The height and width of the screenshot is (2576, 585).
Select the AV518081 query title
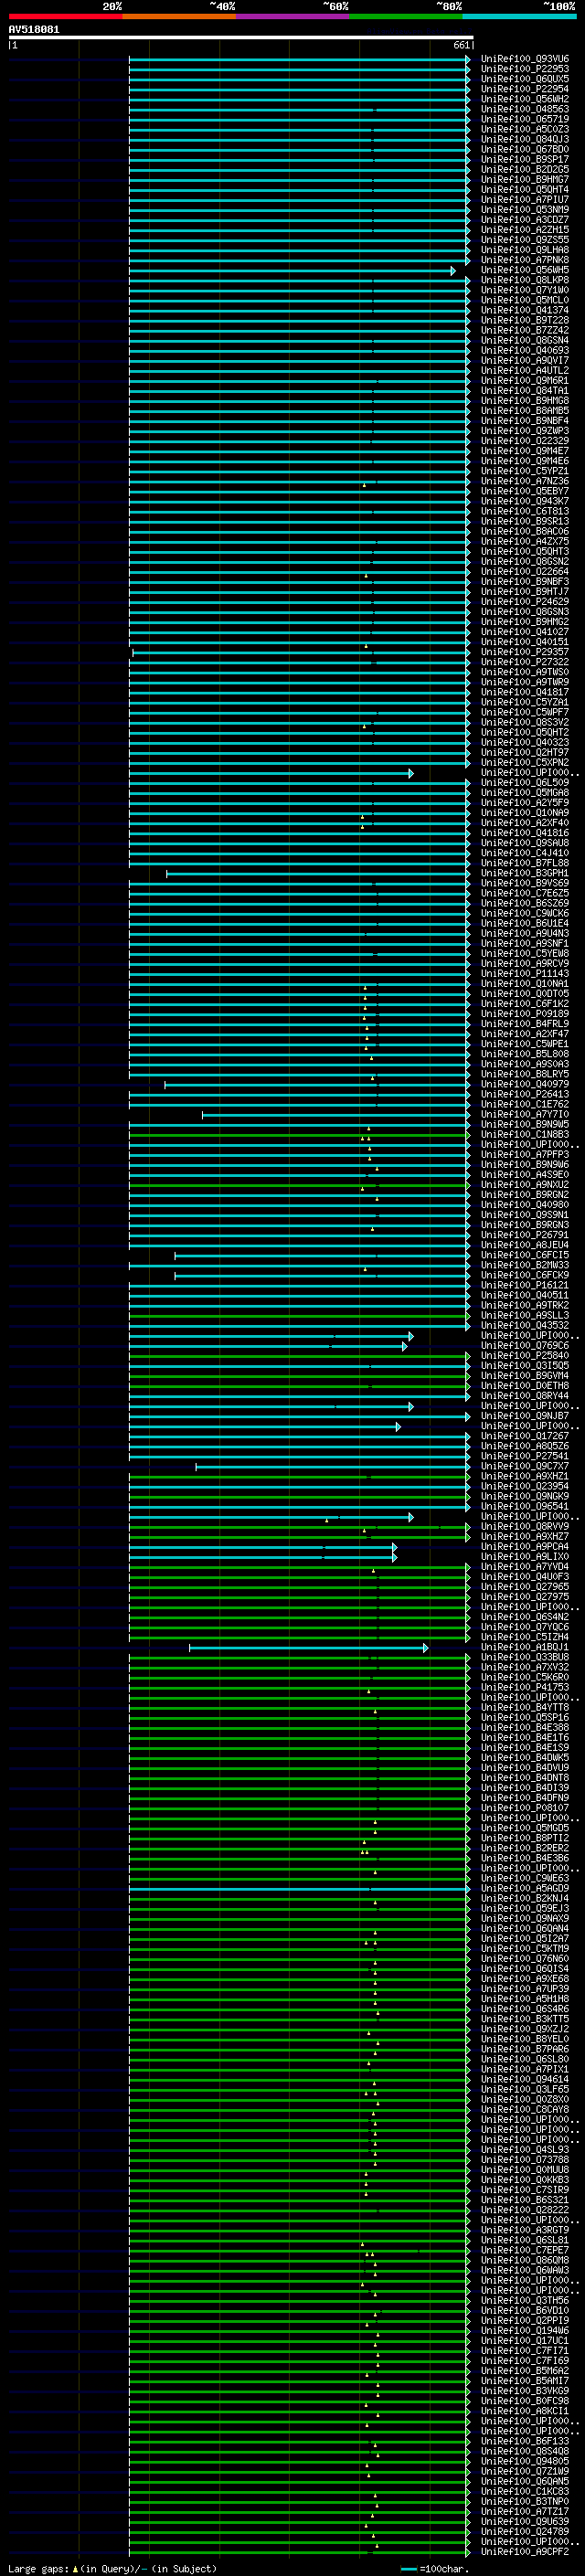(34, 30)
